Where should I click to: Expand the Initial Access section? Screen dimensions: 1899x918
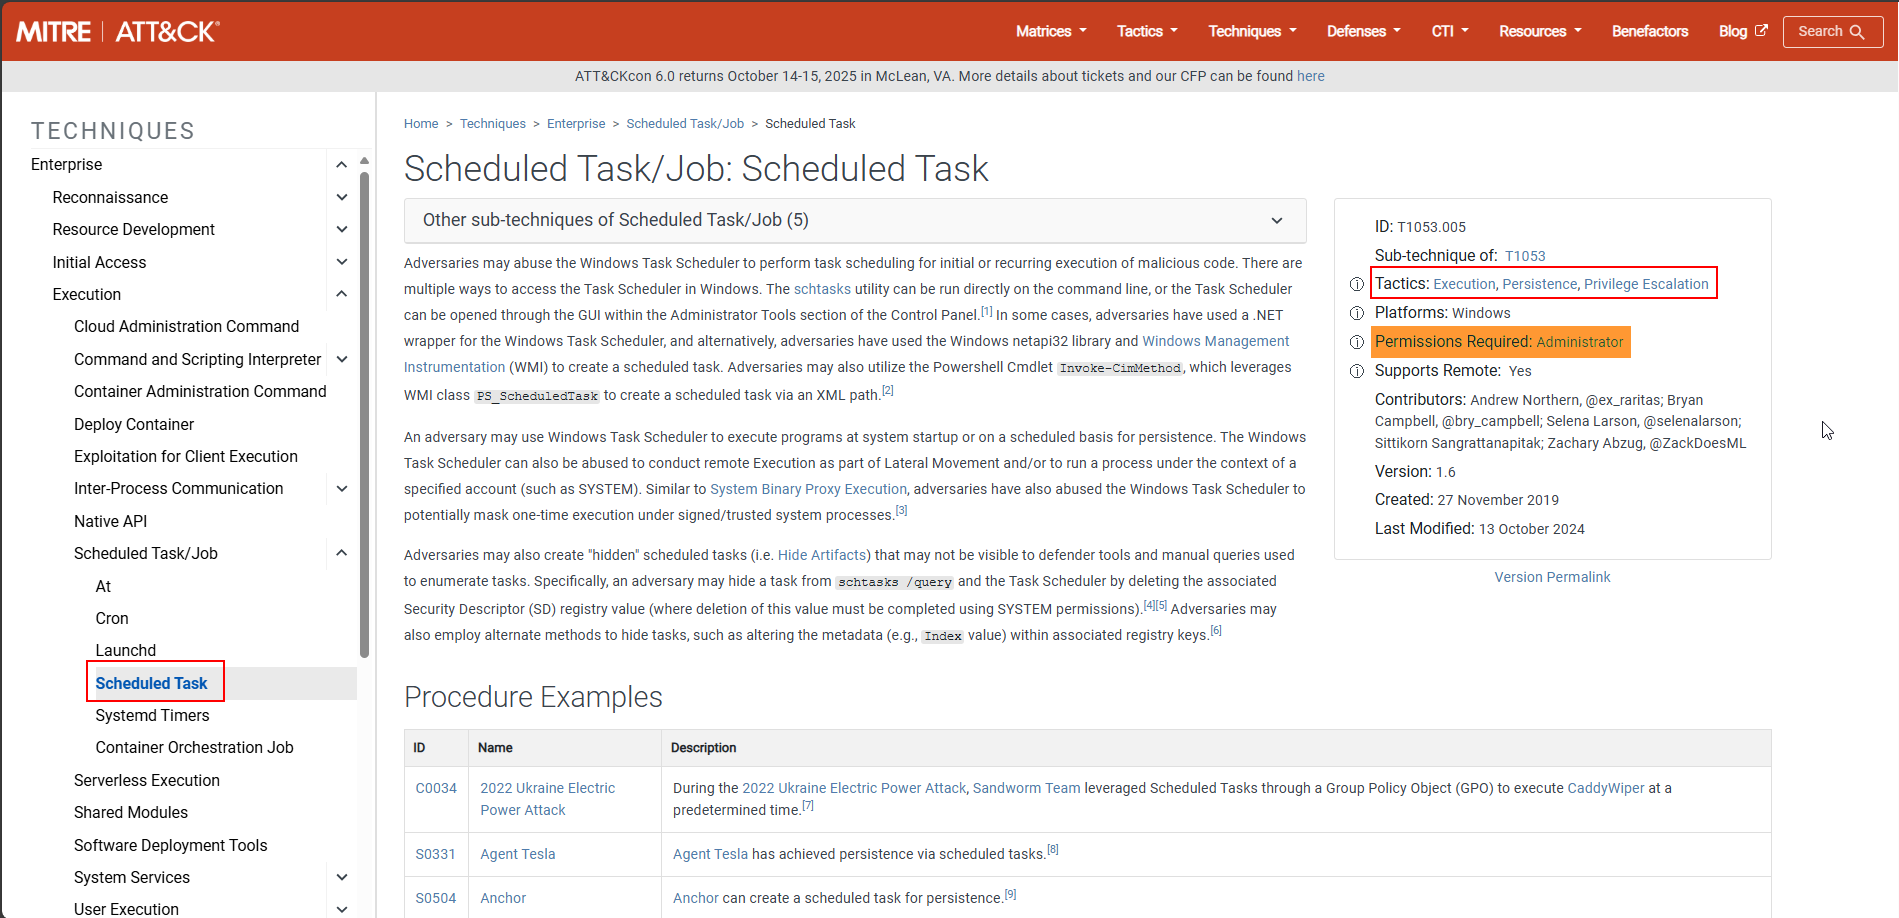341,262
